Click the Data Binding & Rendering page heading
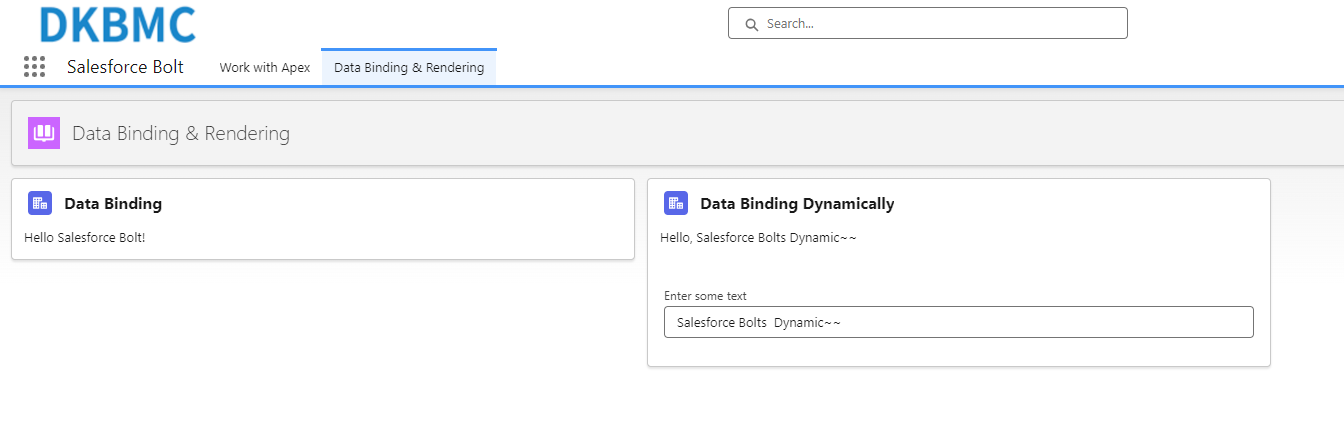 click(x=181, y=133)
